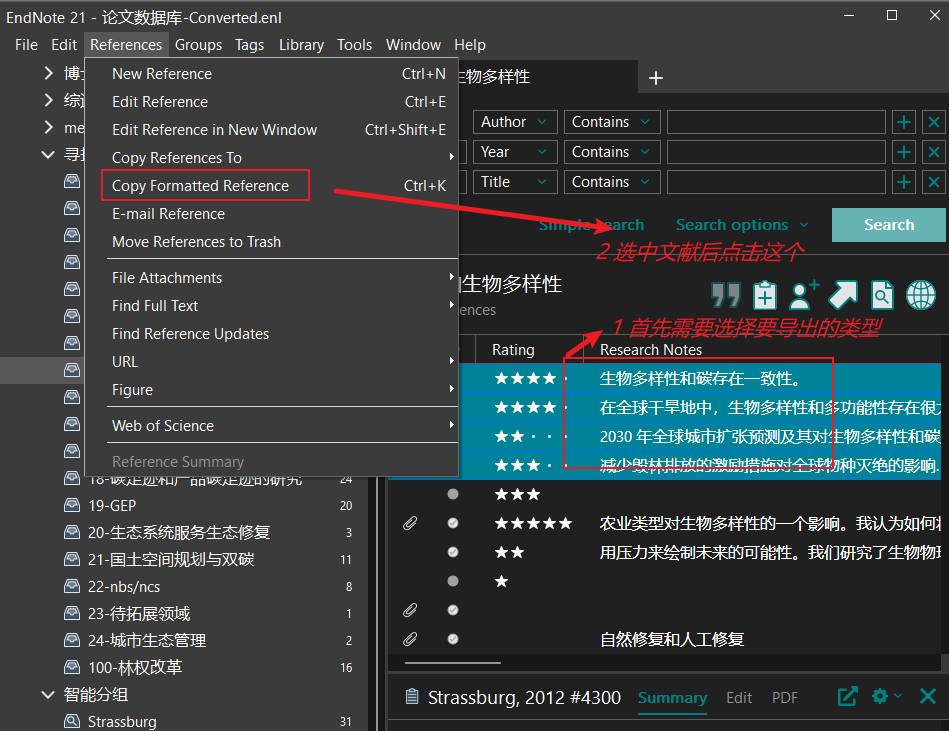Click the Share Library person-plus icon
949x731 pixels.
click(x=804, y=295)
